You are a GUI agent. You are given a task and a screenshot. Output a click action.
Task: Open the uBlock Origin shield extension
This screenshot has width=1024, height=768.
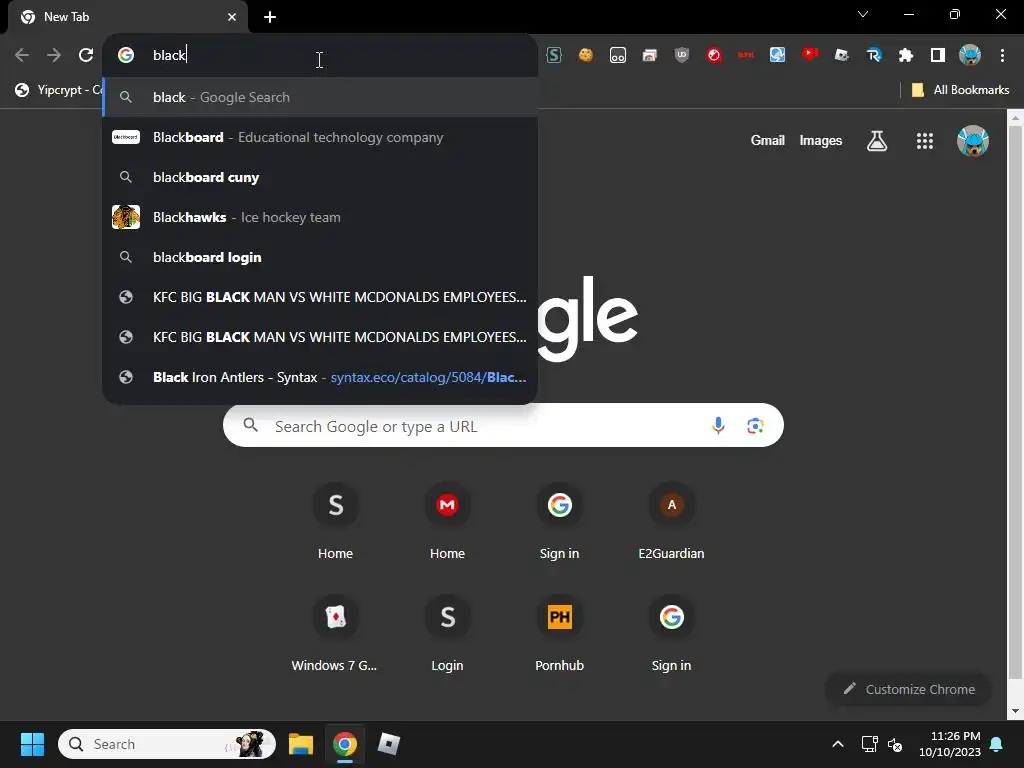682,56
